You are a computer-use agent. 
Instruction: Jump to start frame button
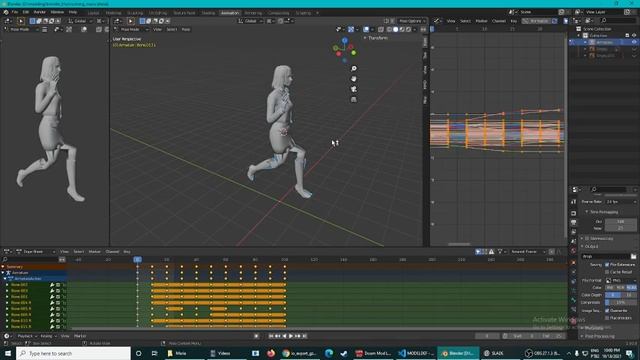coord(271,336)
